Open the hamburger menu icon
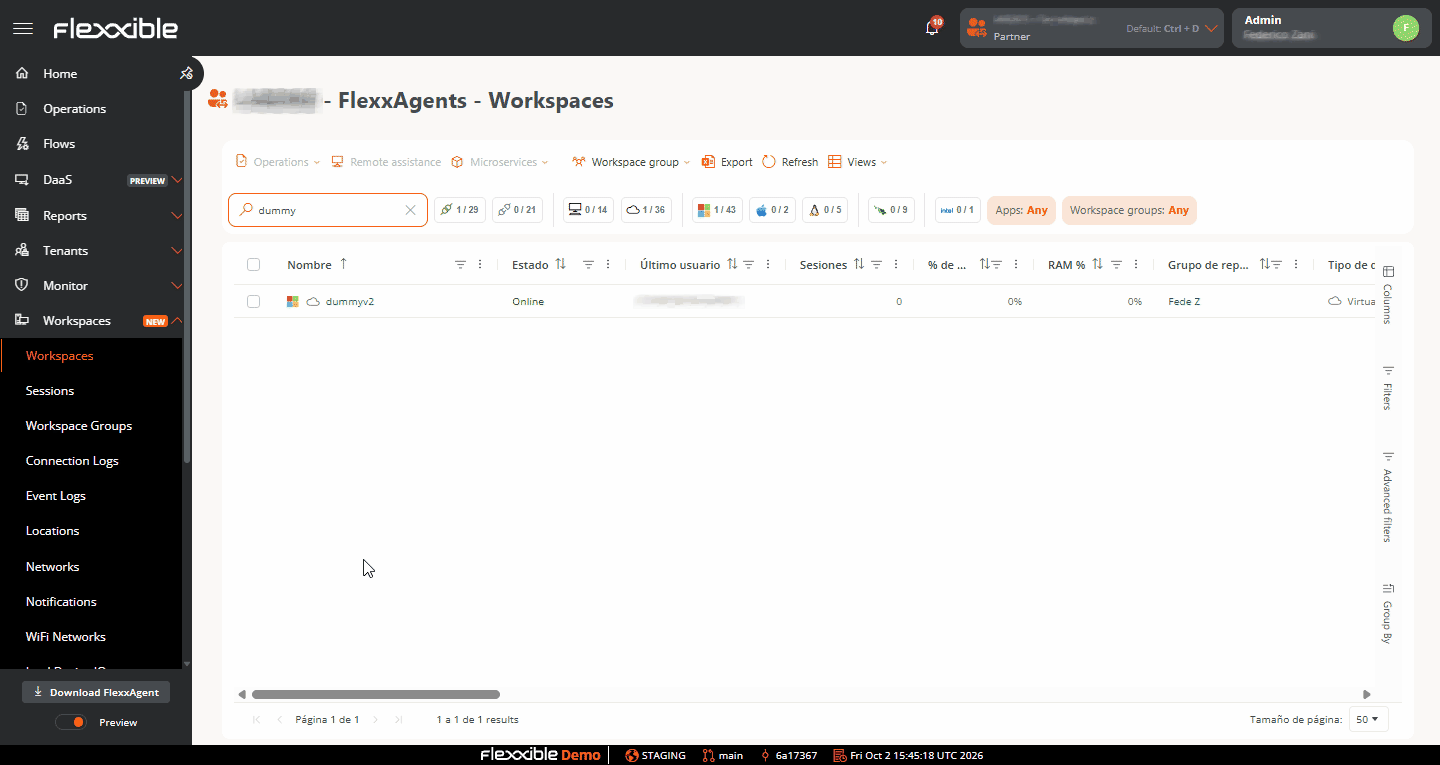1440x765 pixels. tap(22, 29)
